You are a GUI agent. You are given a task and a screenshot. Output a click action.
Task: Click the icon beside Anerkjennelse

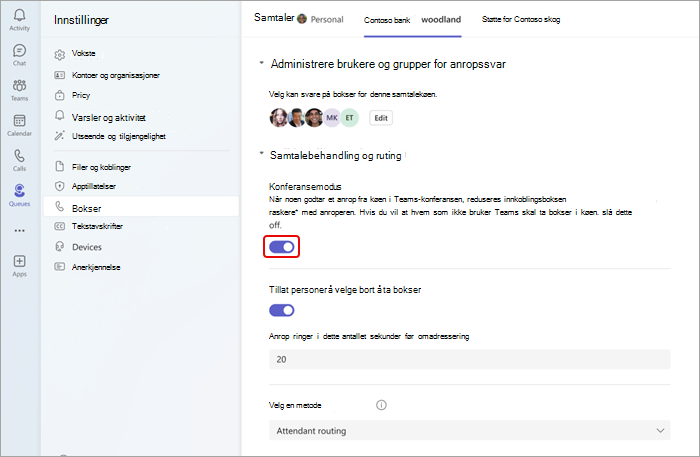[59, 267]
